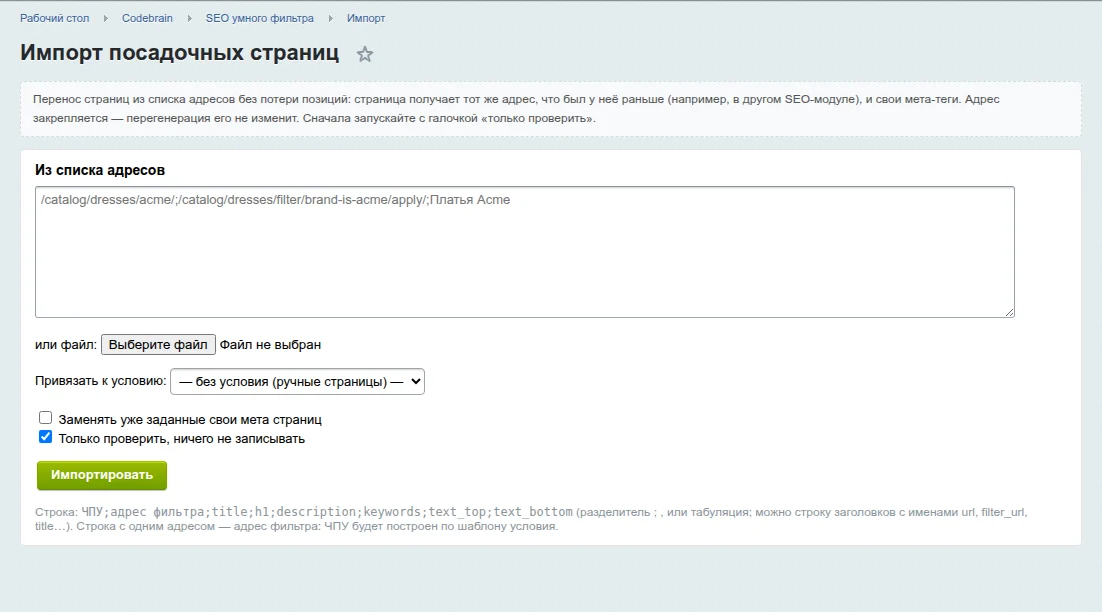This screenshot has width=1102, height=612.
Task: Go to the Codebrain breadcrumb
Action: click(x=147, y=18)
